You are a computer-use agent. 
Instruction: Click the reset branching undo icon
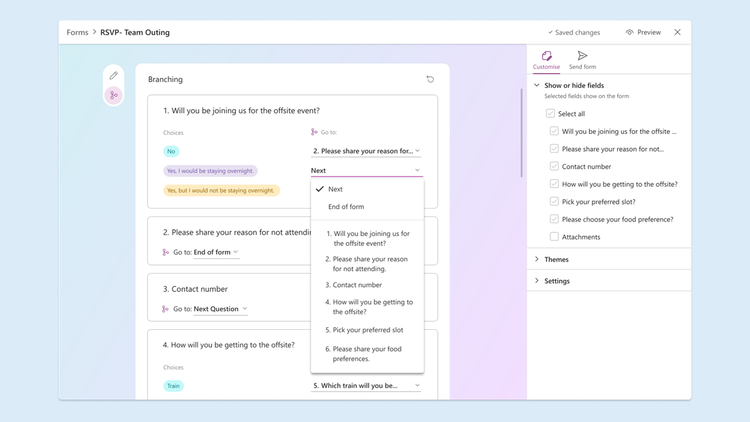(430, 79)
